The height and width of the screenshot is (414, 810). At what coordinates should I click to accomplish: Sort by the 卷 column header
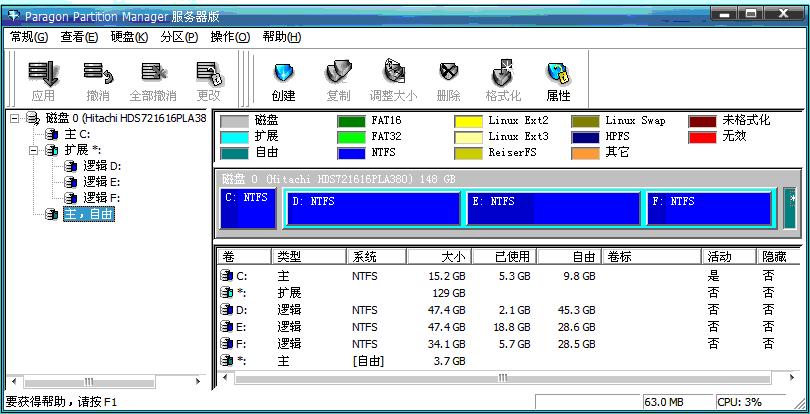coord(244,256)
